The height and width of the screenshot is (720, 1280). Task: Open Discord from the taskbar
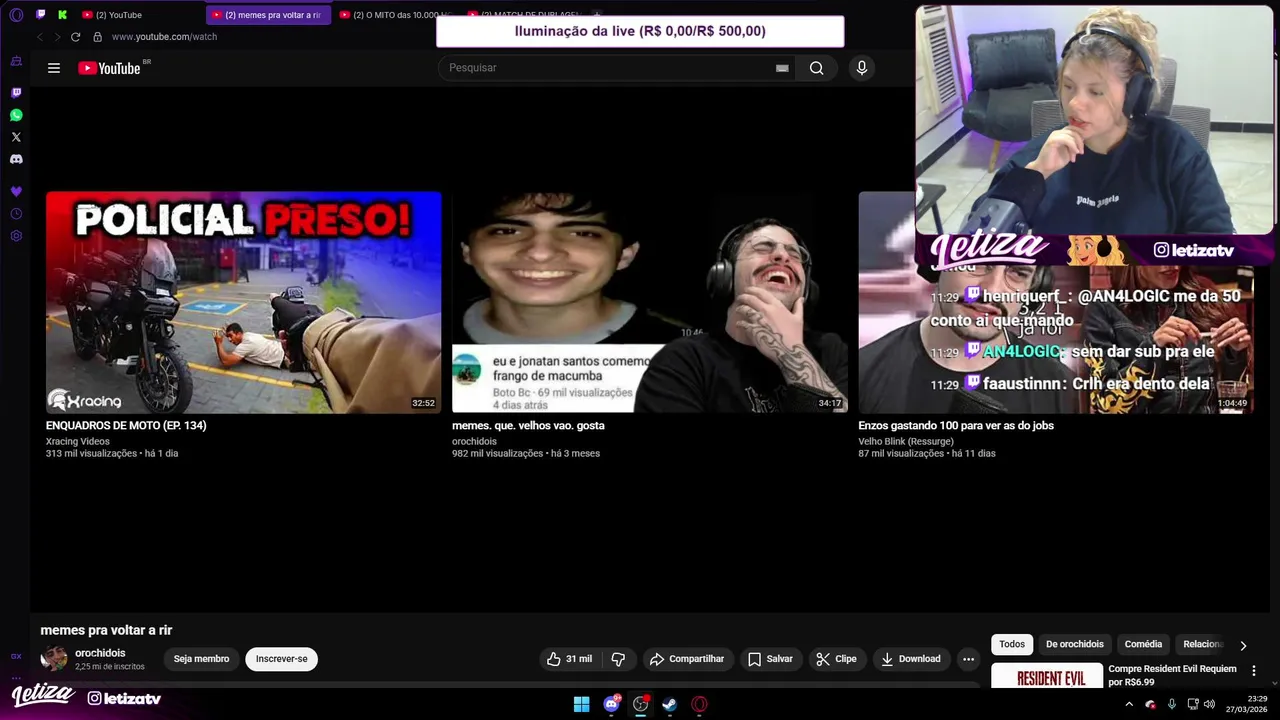[x=611, y=704]
